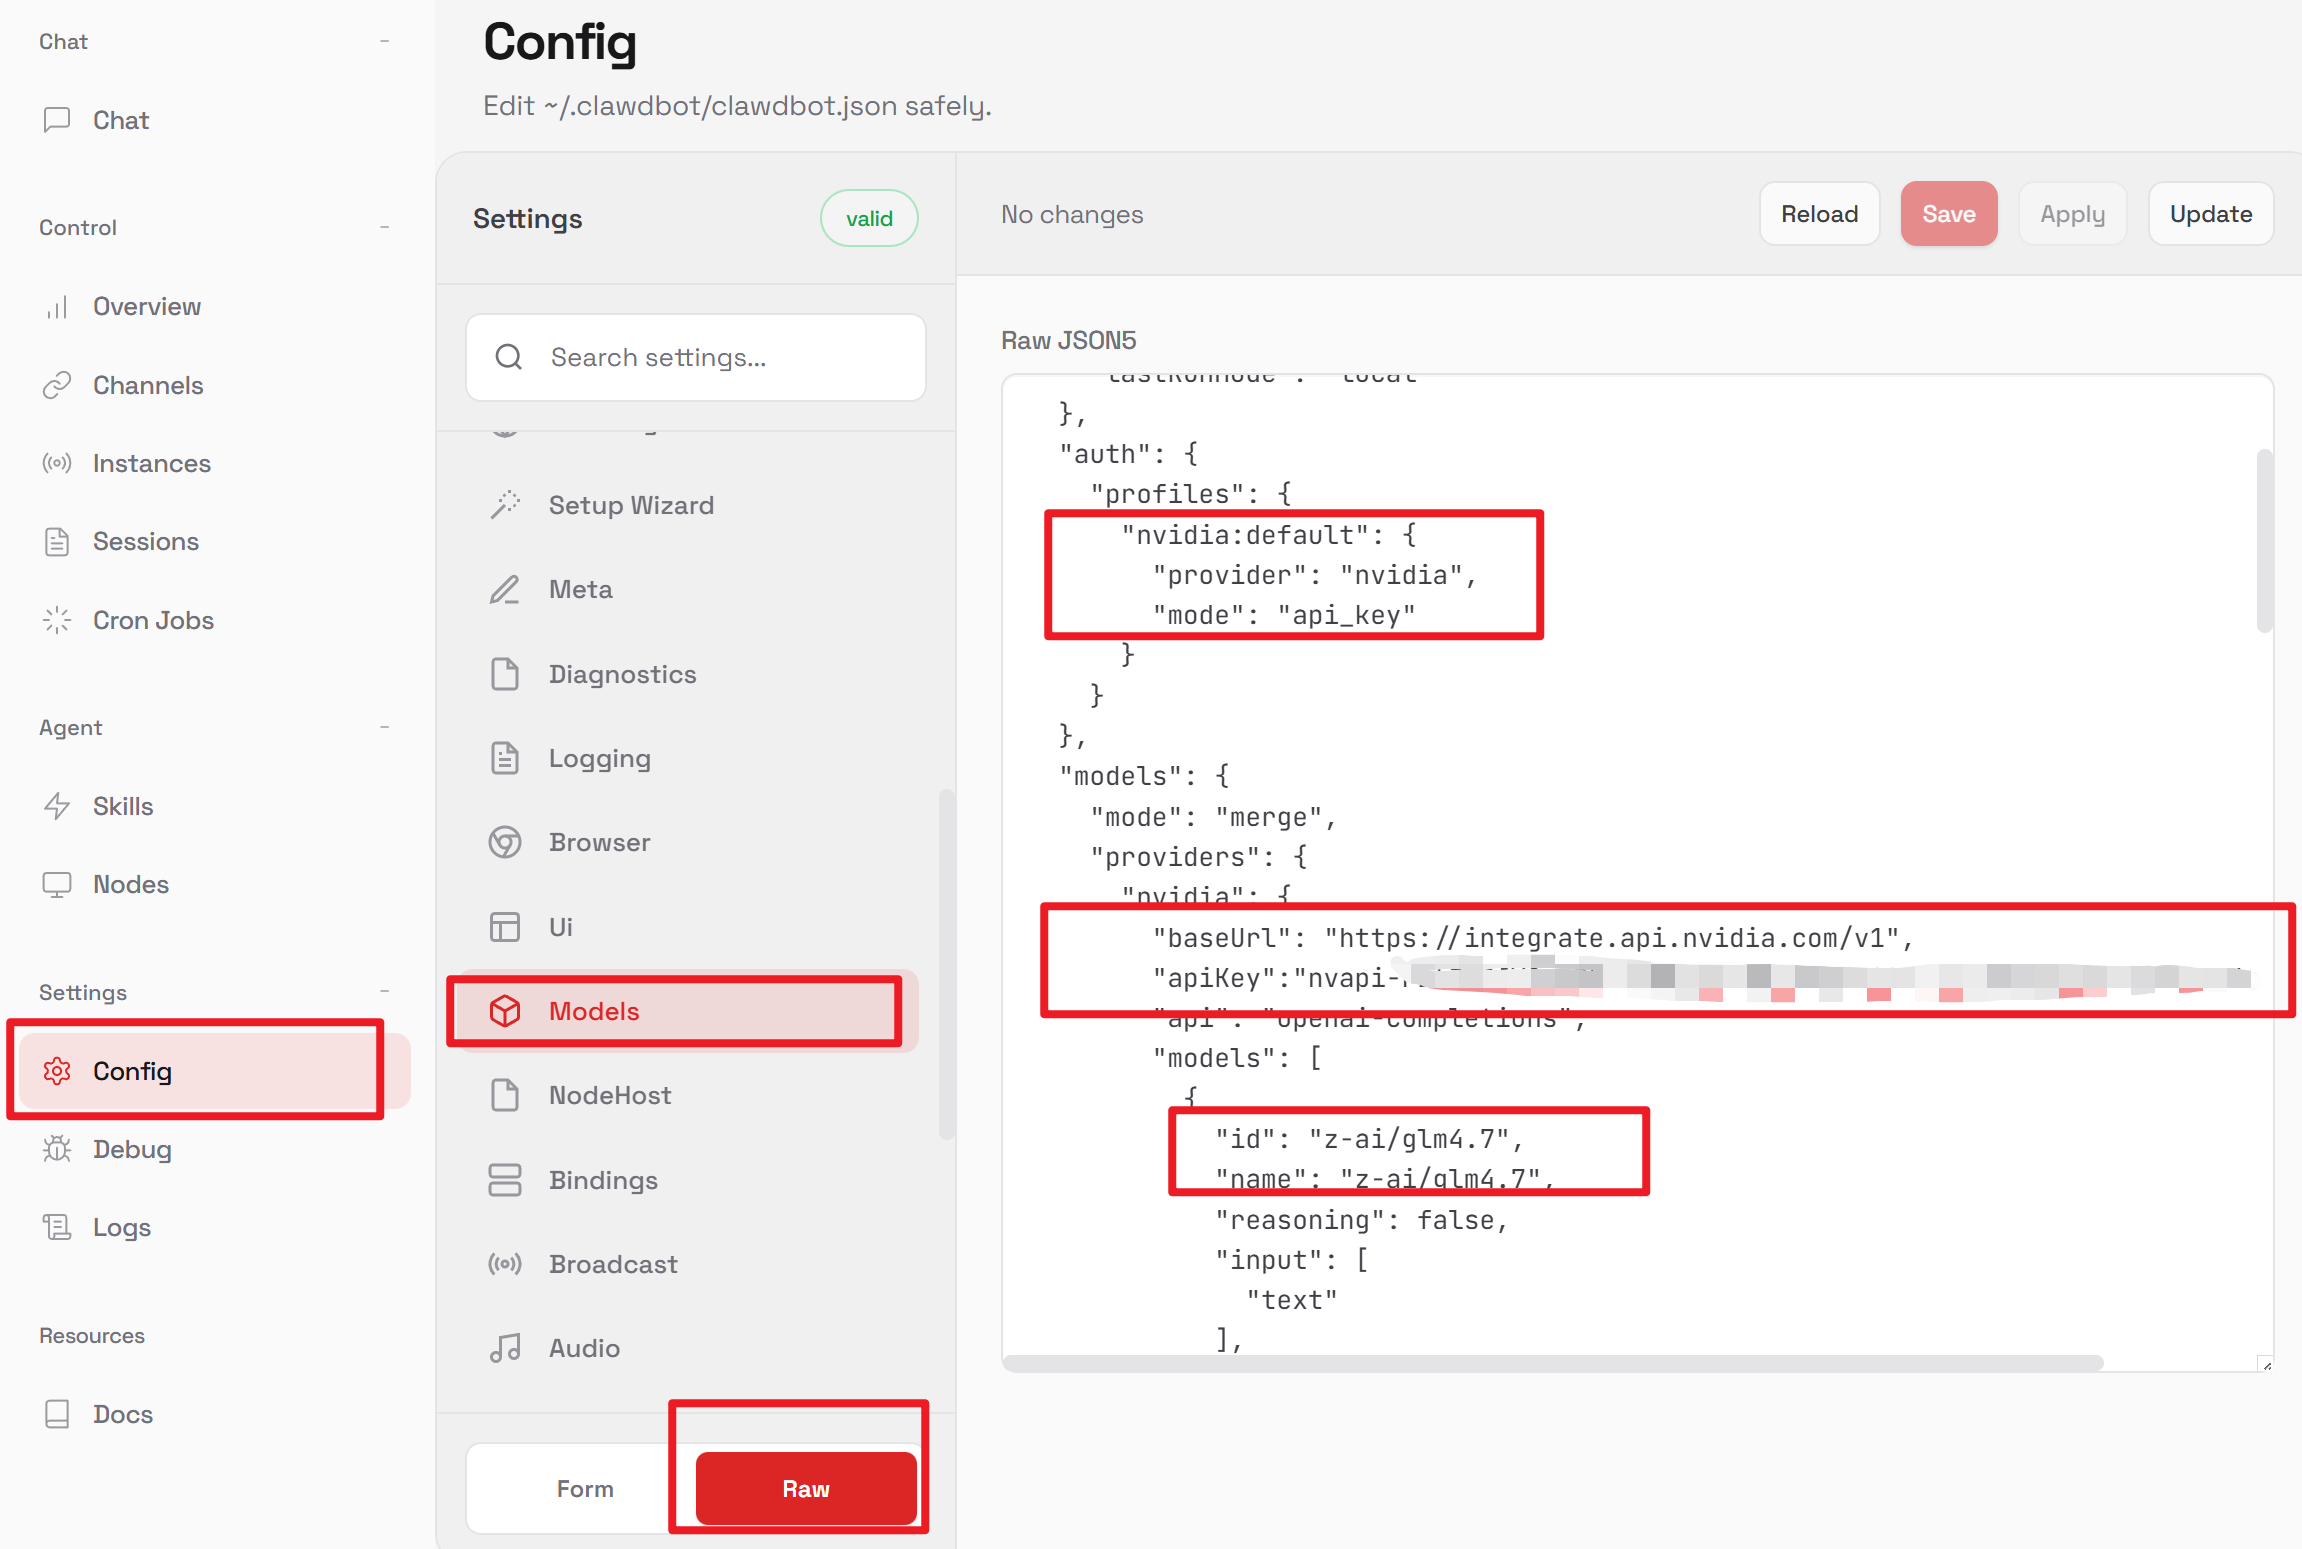2302x1549 pixels.
Task: Click the "baseUrl" line in JSON editor
Action: click(1533, 938)
